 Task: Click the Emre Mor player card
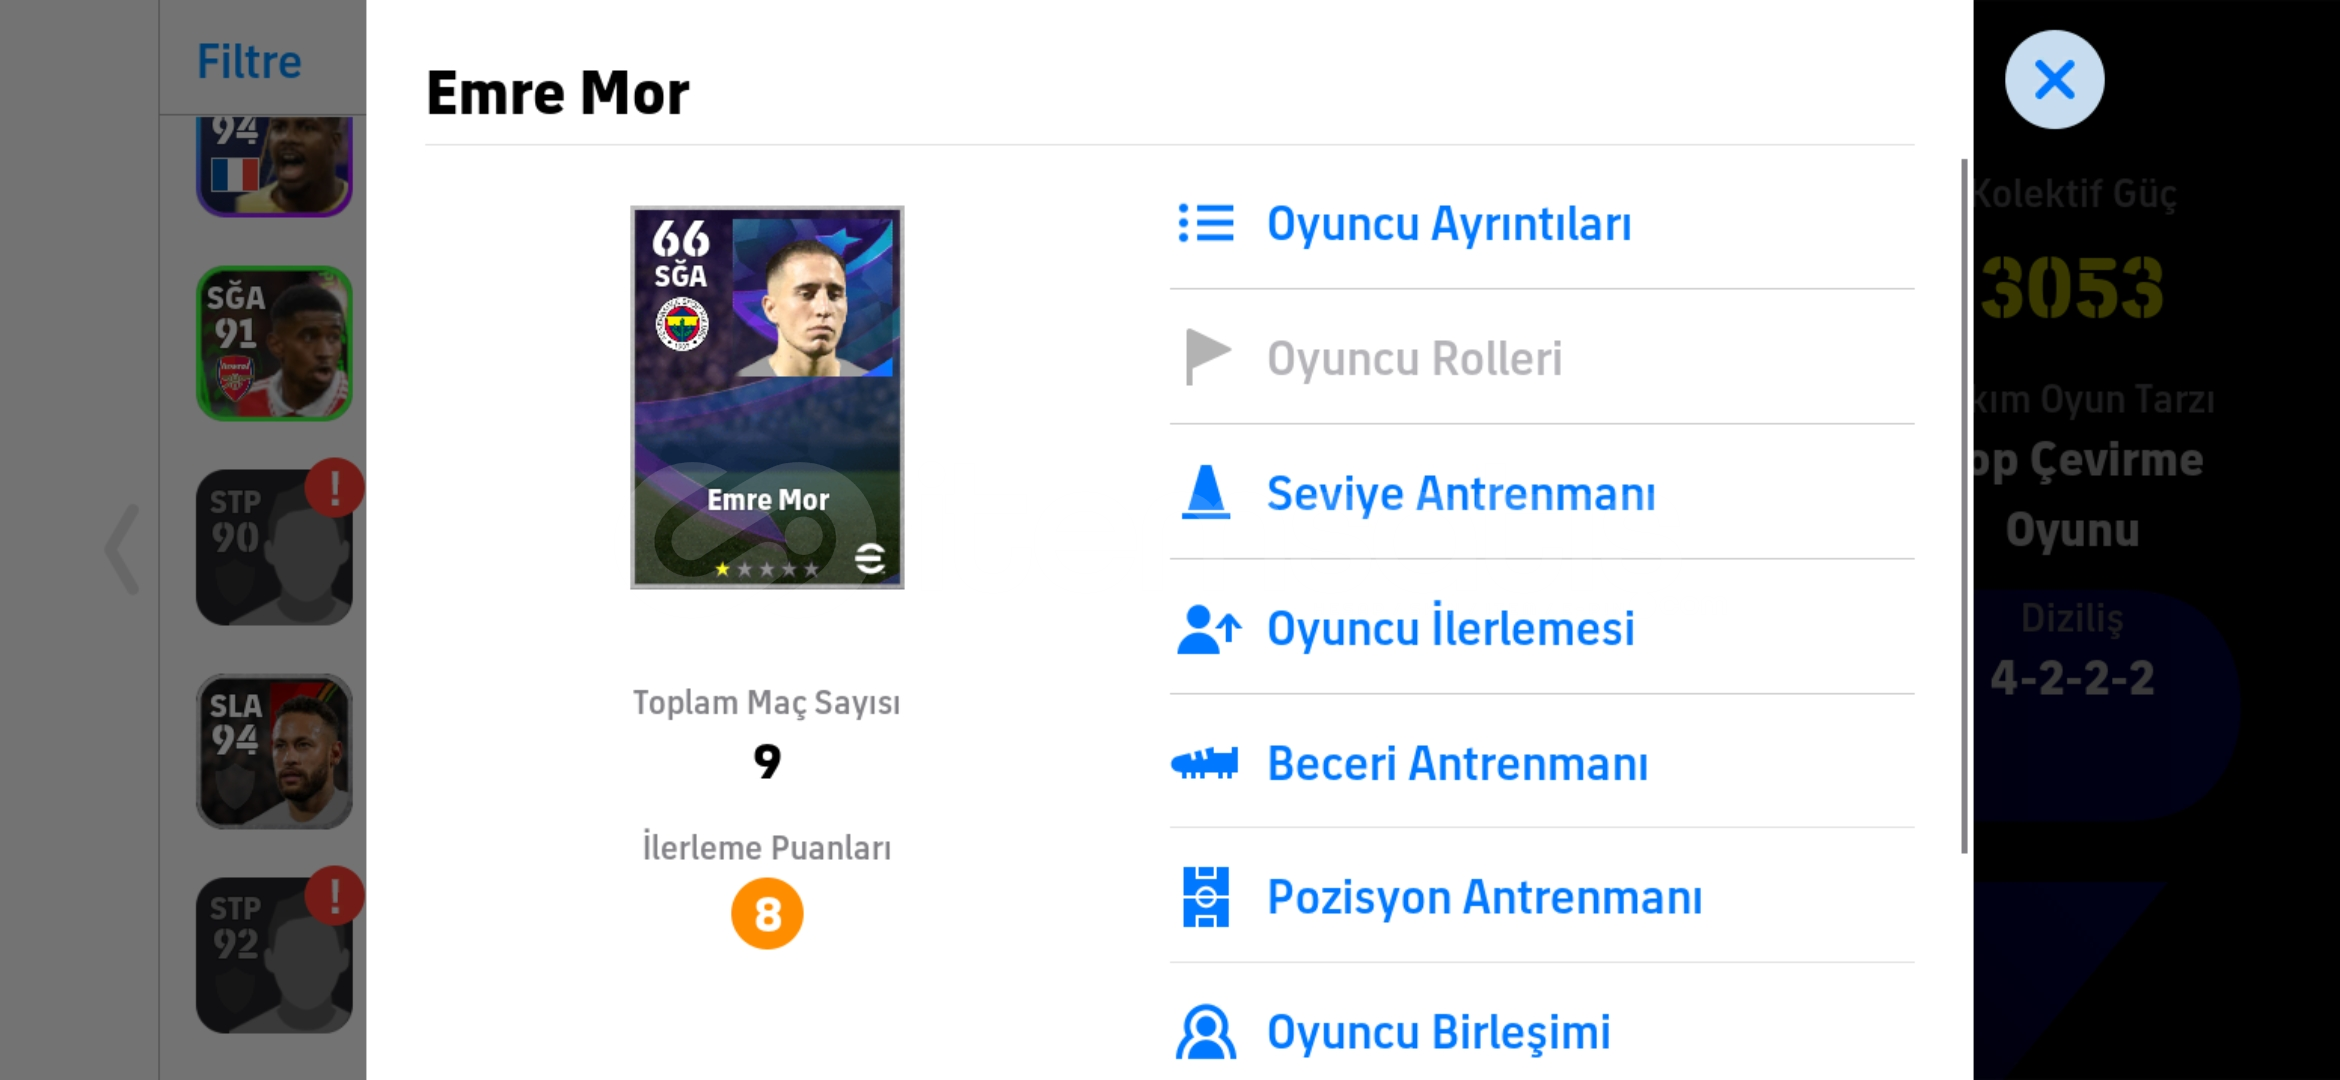pyautogui.click(x=767, y=397)
